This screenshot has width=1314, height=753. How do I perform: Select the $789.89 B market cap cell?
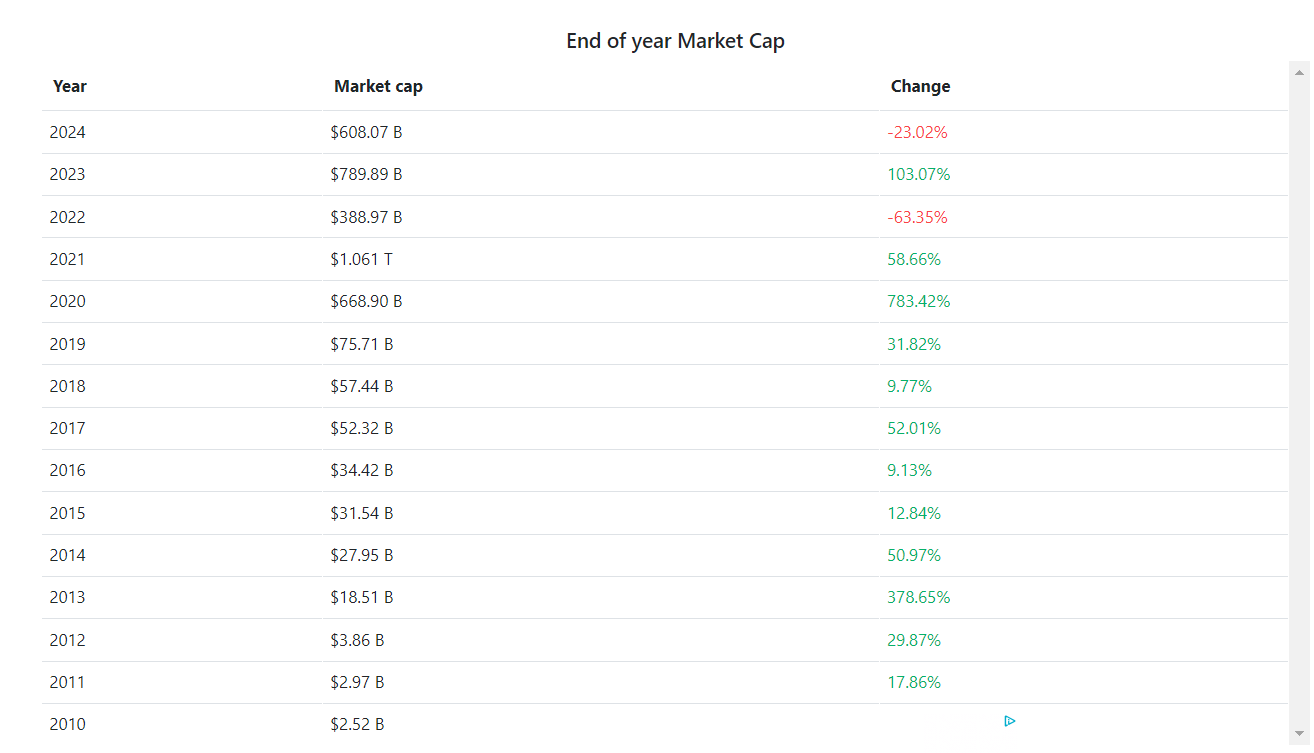click(x=366, y=174)
